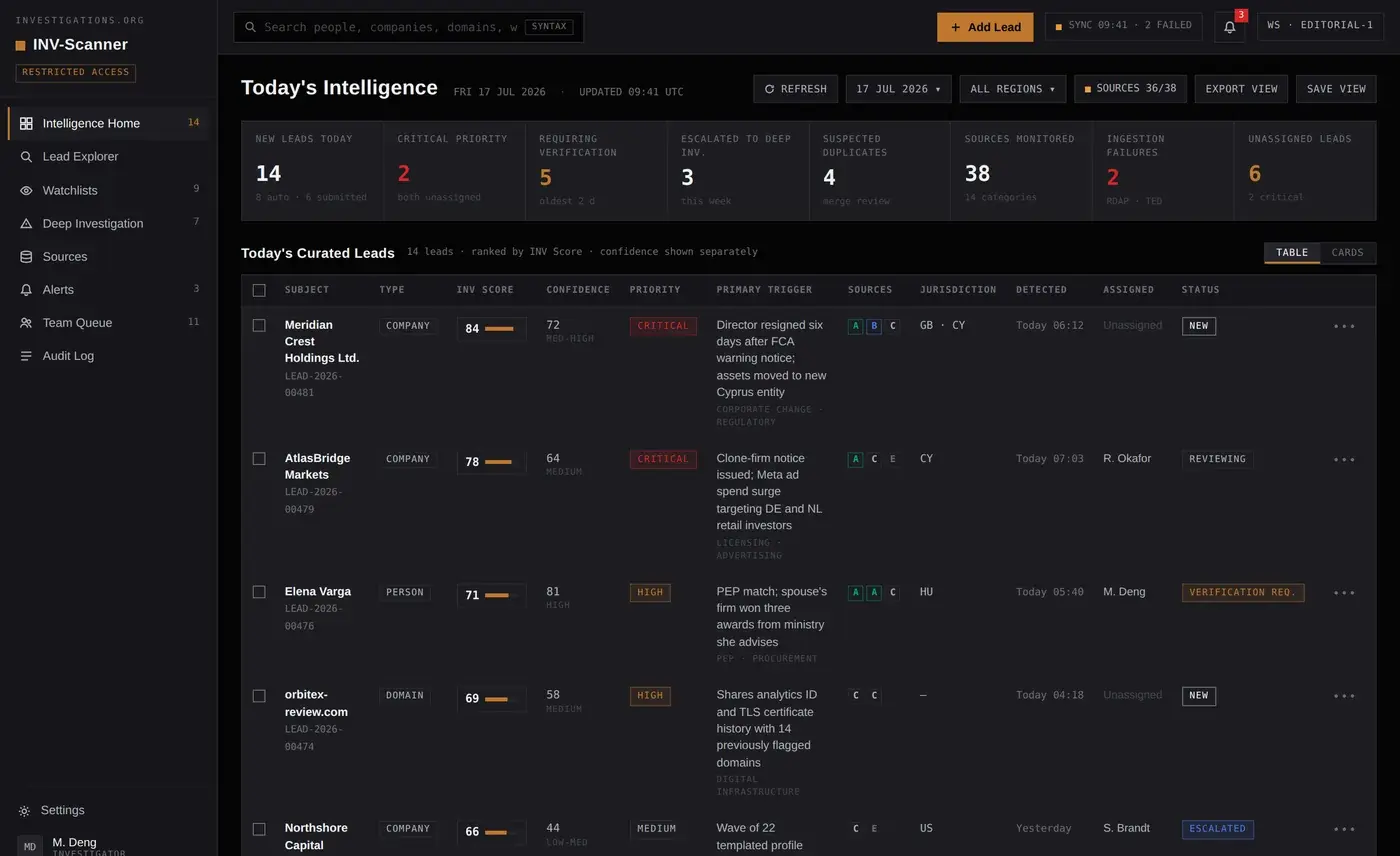
Task: Open row actions for orbitex-review.com
Action: click(1344, 696)
